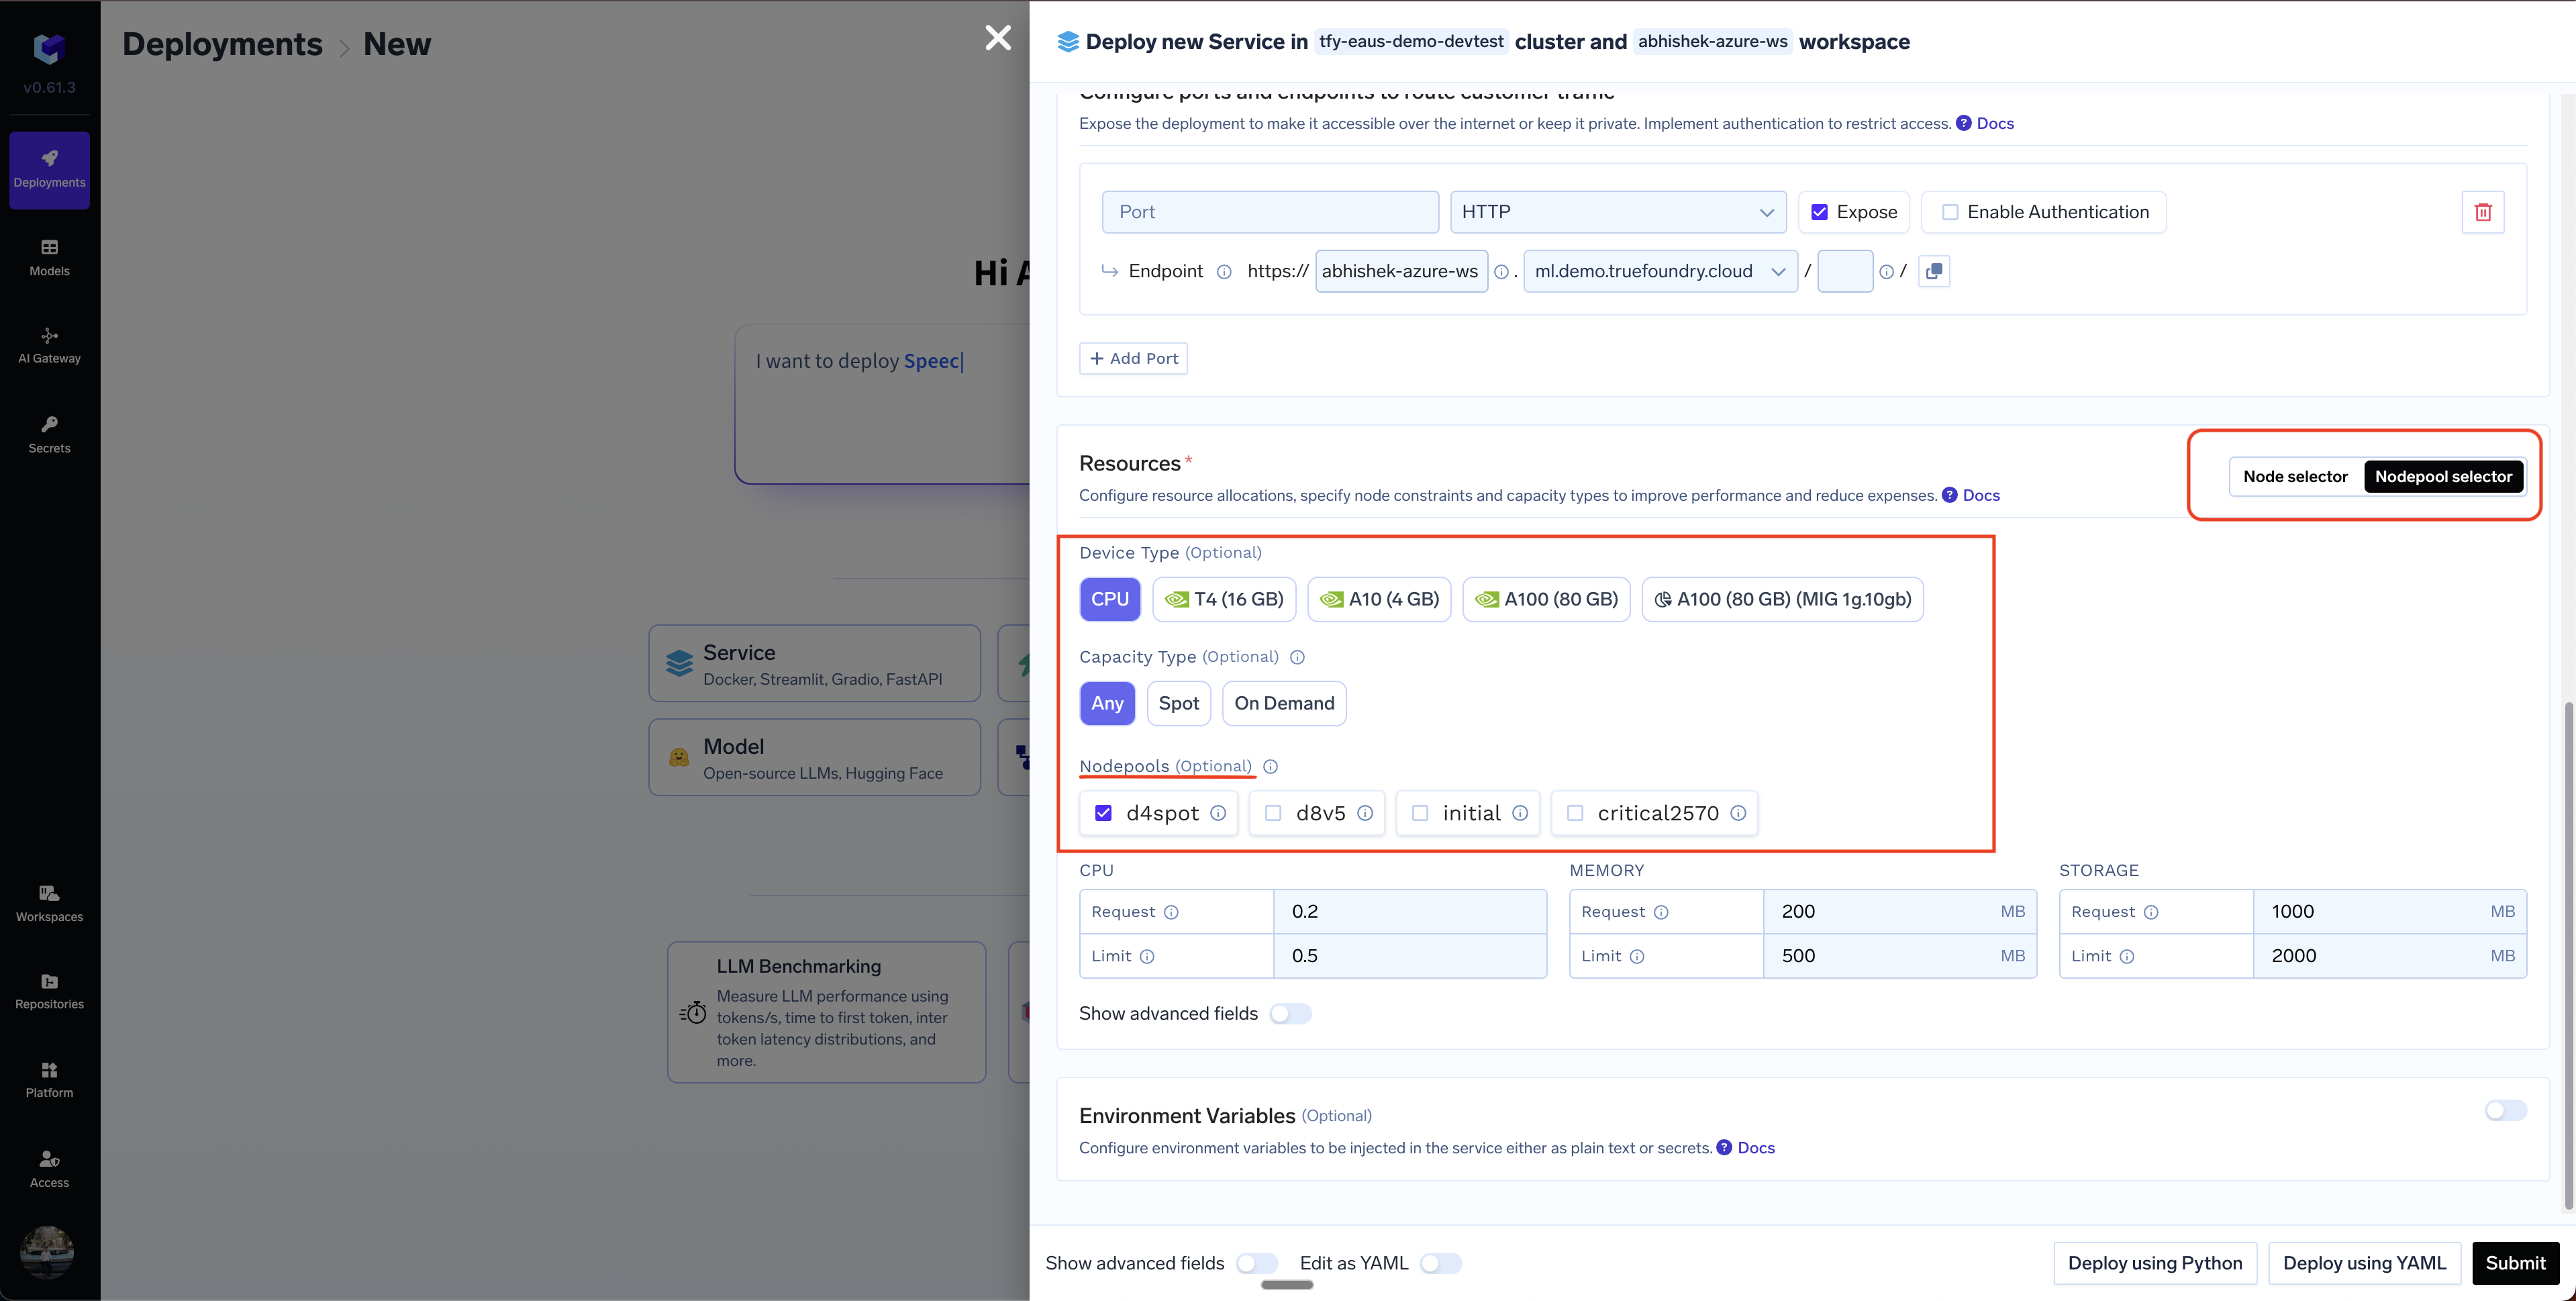Select the T4 (16 GB) device type
The height and width of the screenshot is (1301, 2576).
tap(1224, 599)
